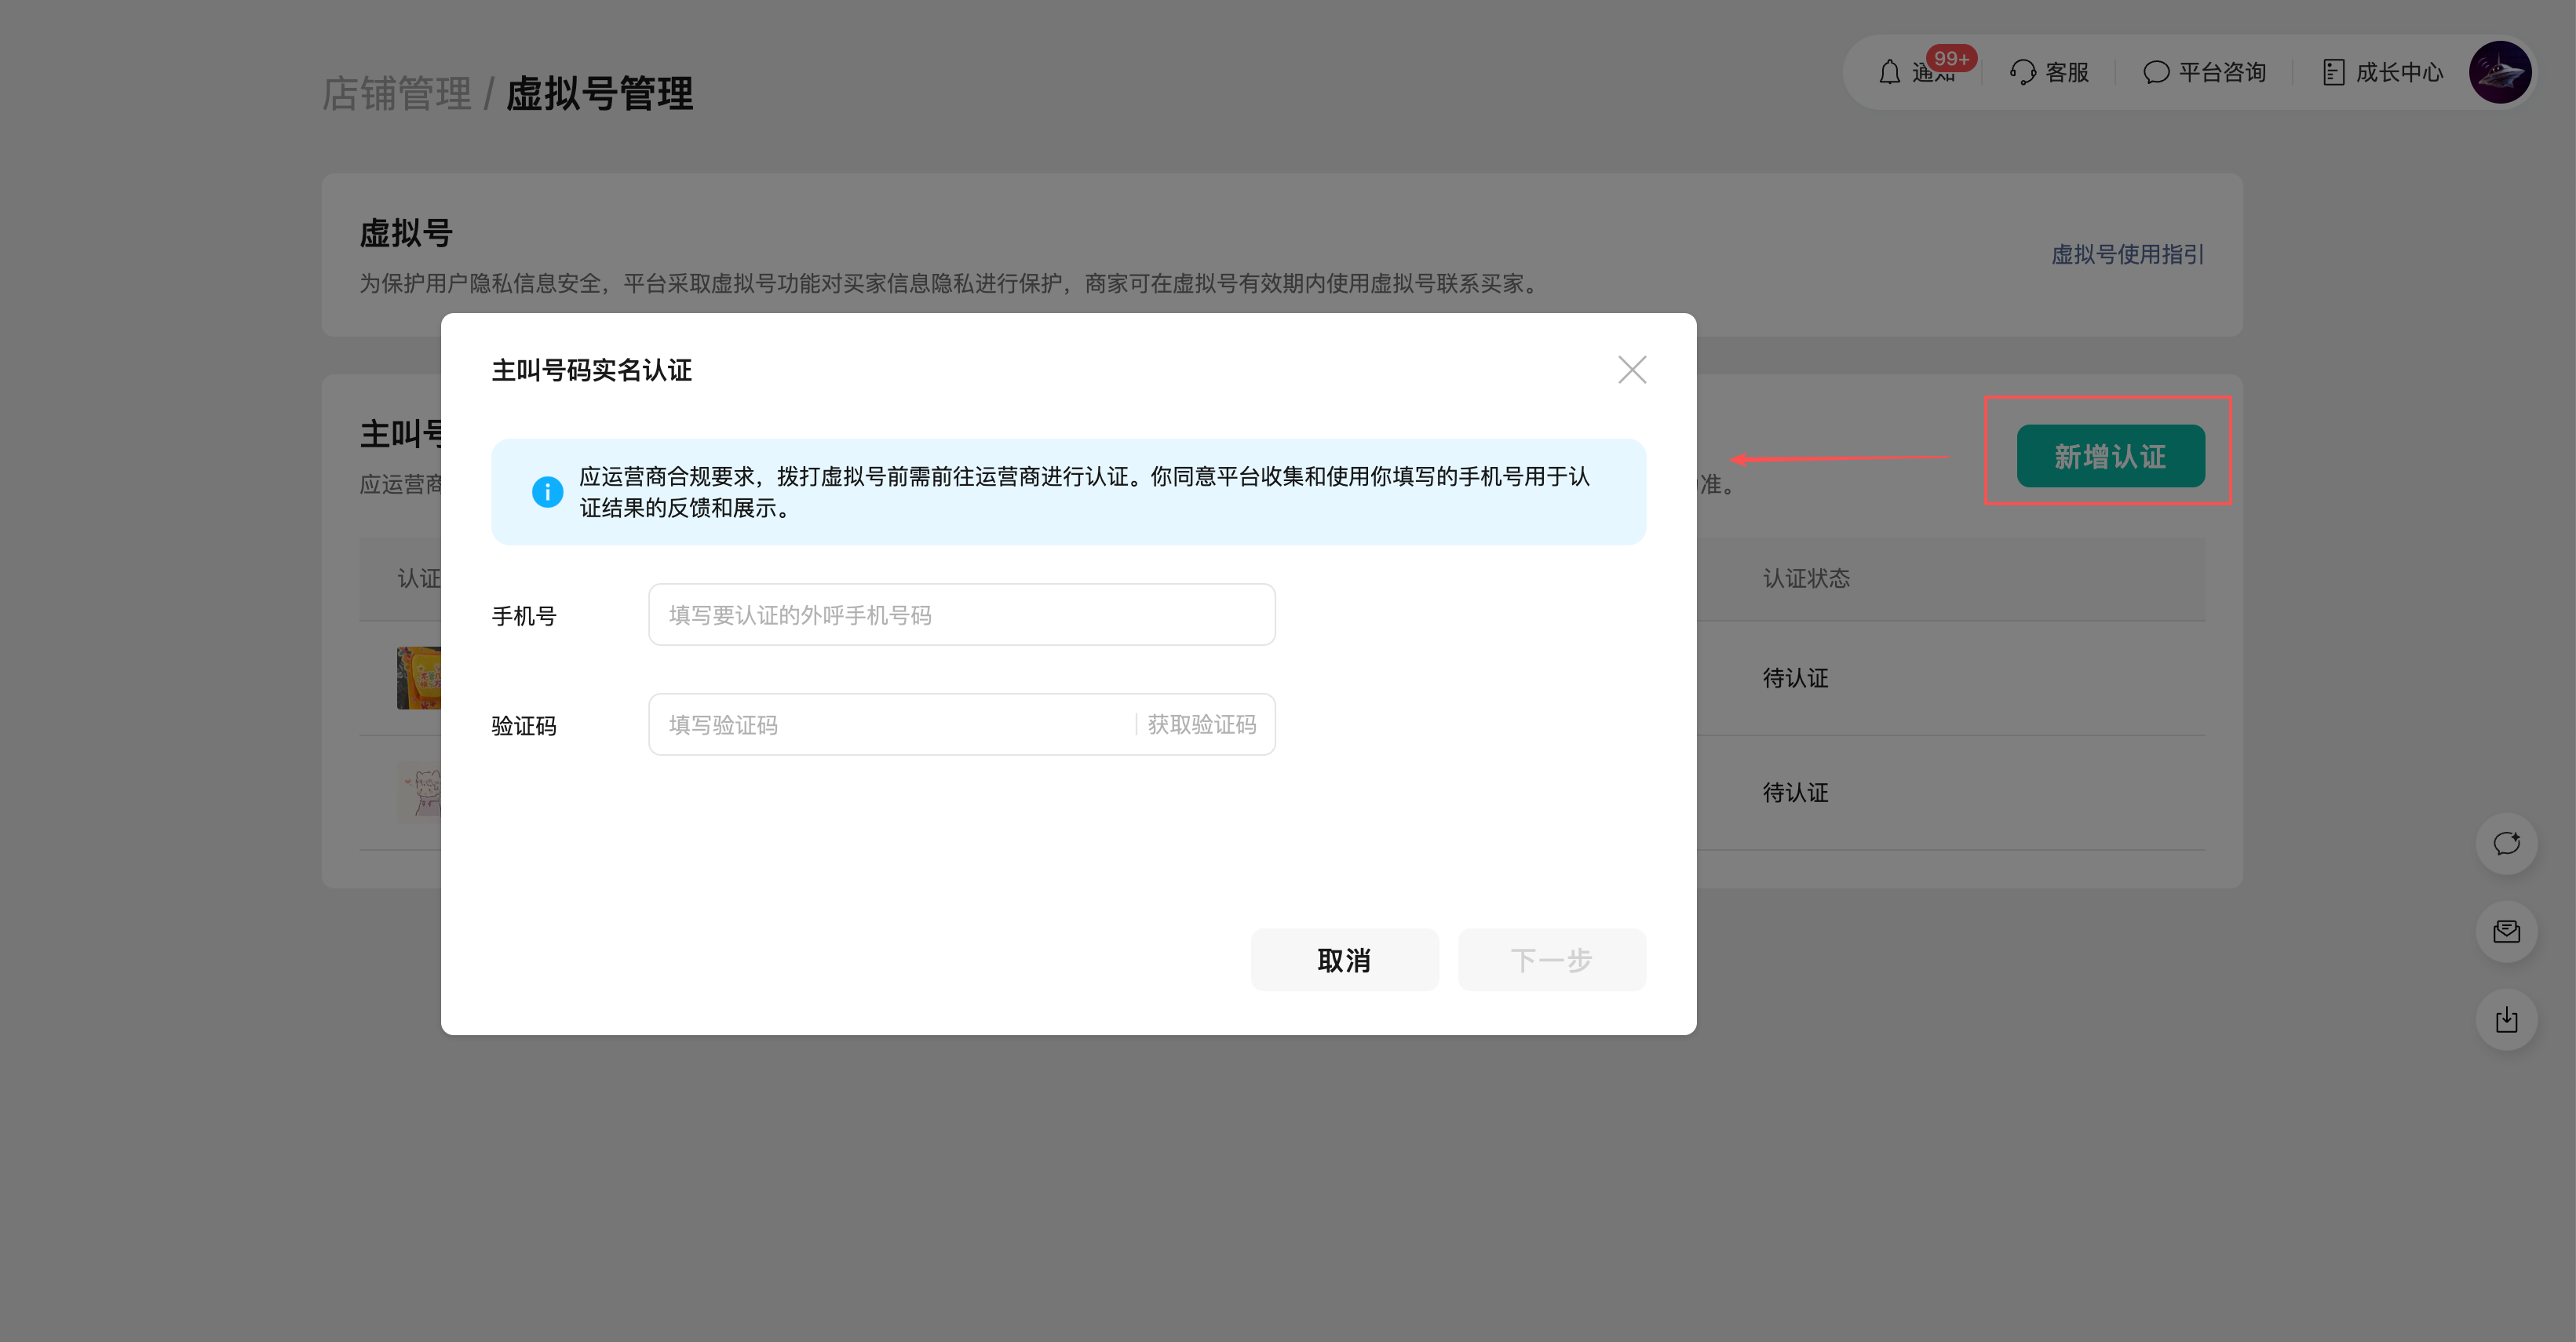Click the first row product thumbnail
Image resolution: width=2576 pixels, height=1342 pixels.
pyautogui.click(x=419, y=678)
